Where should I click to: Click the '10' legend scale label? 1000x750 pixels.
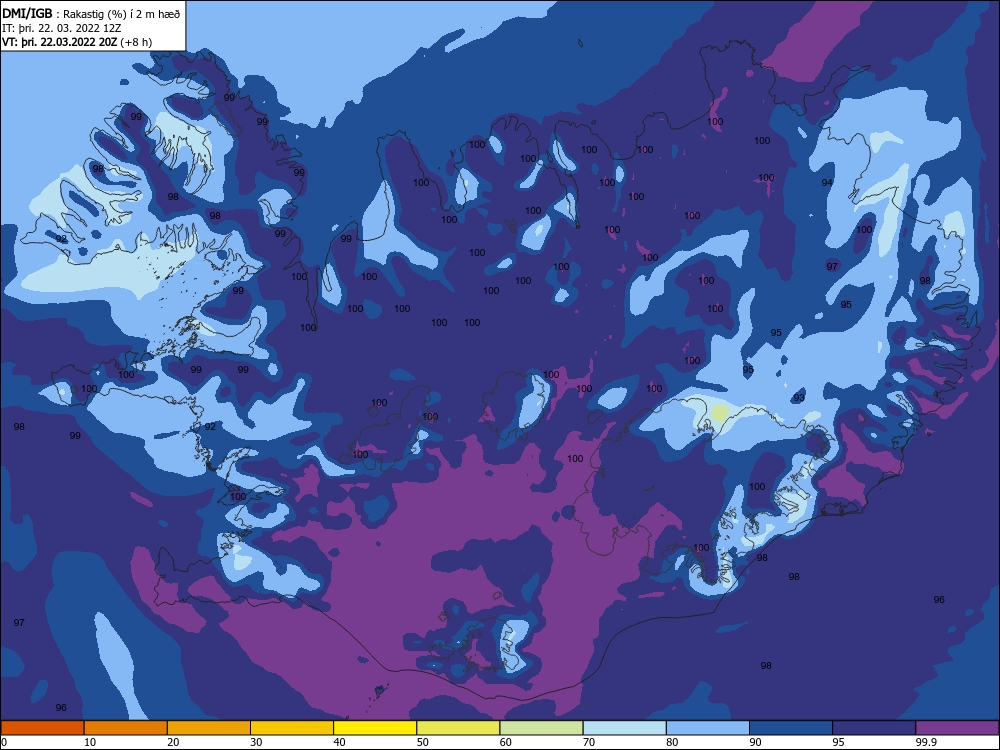point(90,742)
